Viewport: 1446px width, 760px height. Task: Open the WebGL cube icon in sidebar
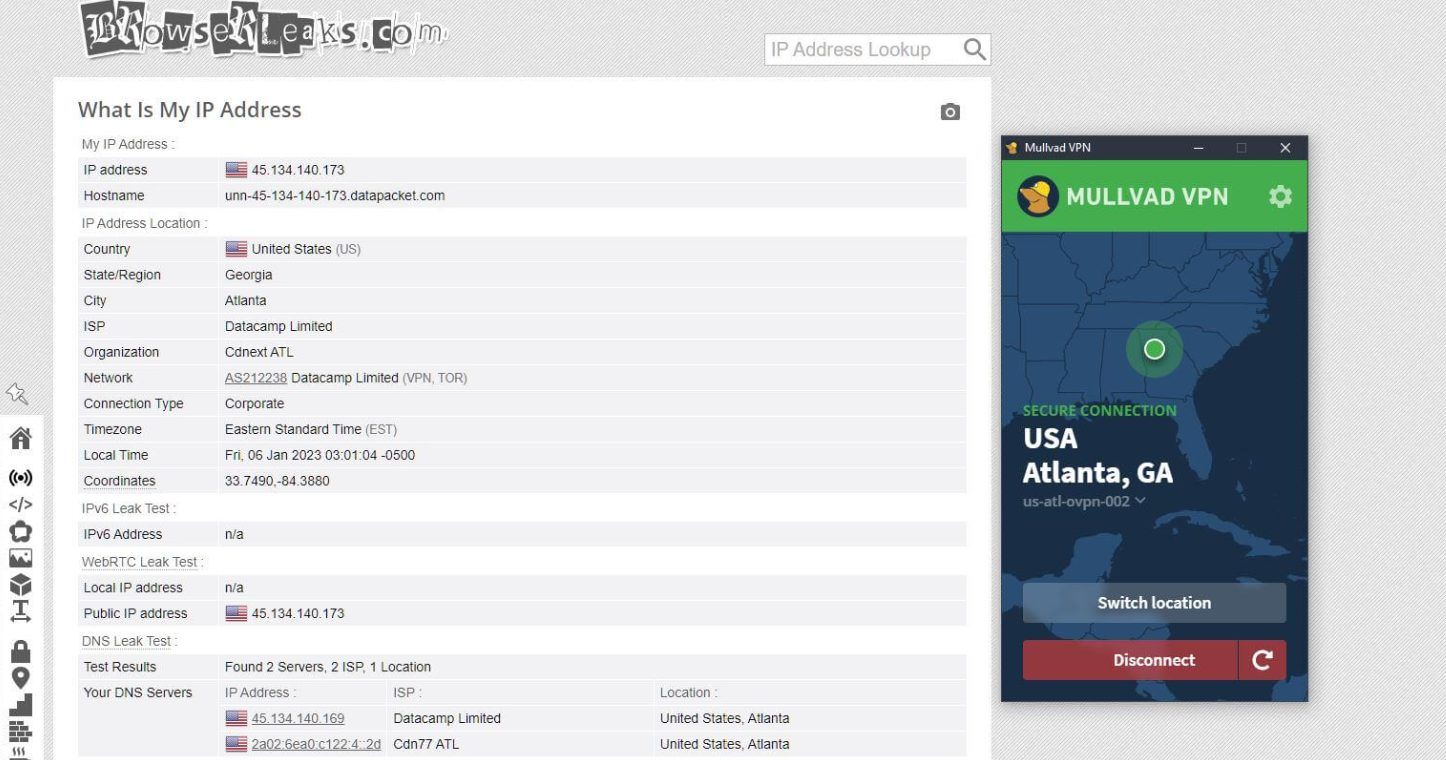20,585
